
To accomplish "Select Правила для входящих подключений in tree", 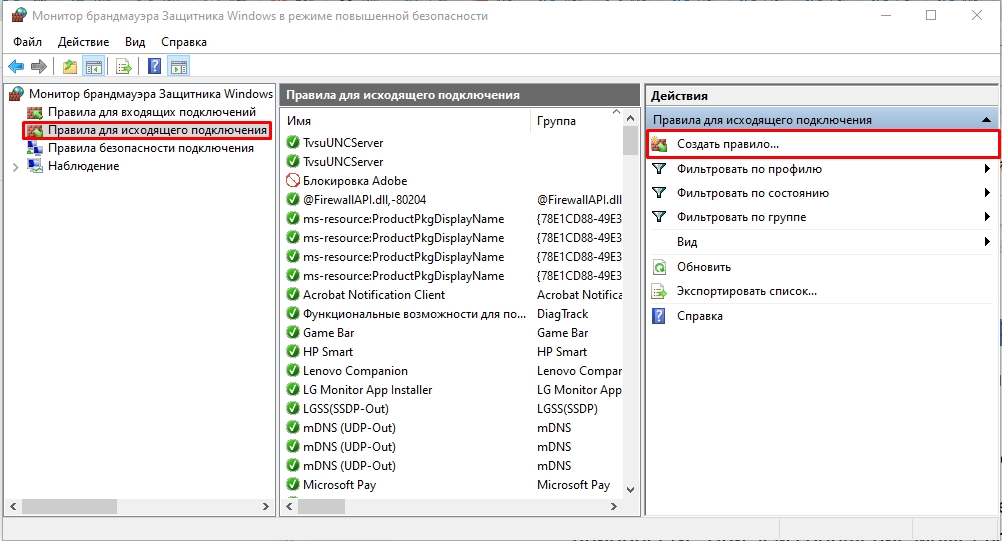I will (138, 112).
